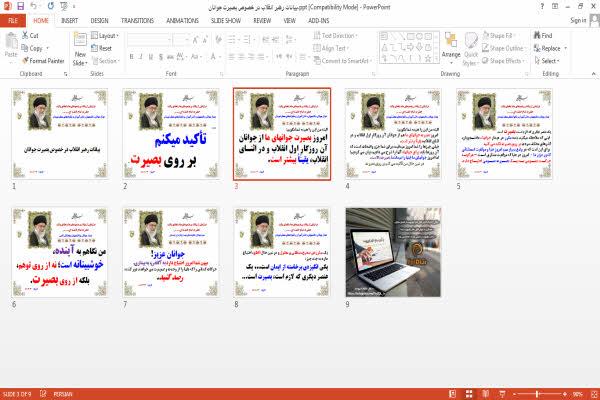Toggle Italic formatting

tap(141, 57)
